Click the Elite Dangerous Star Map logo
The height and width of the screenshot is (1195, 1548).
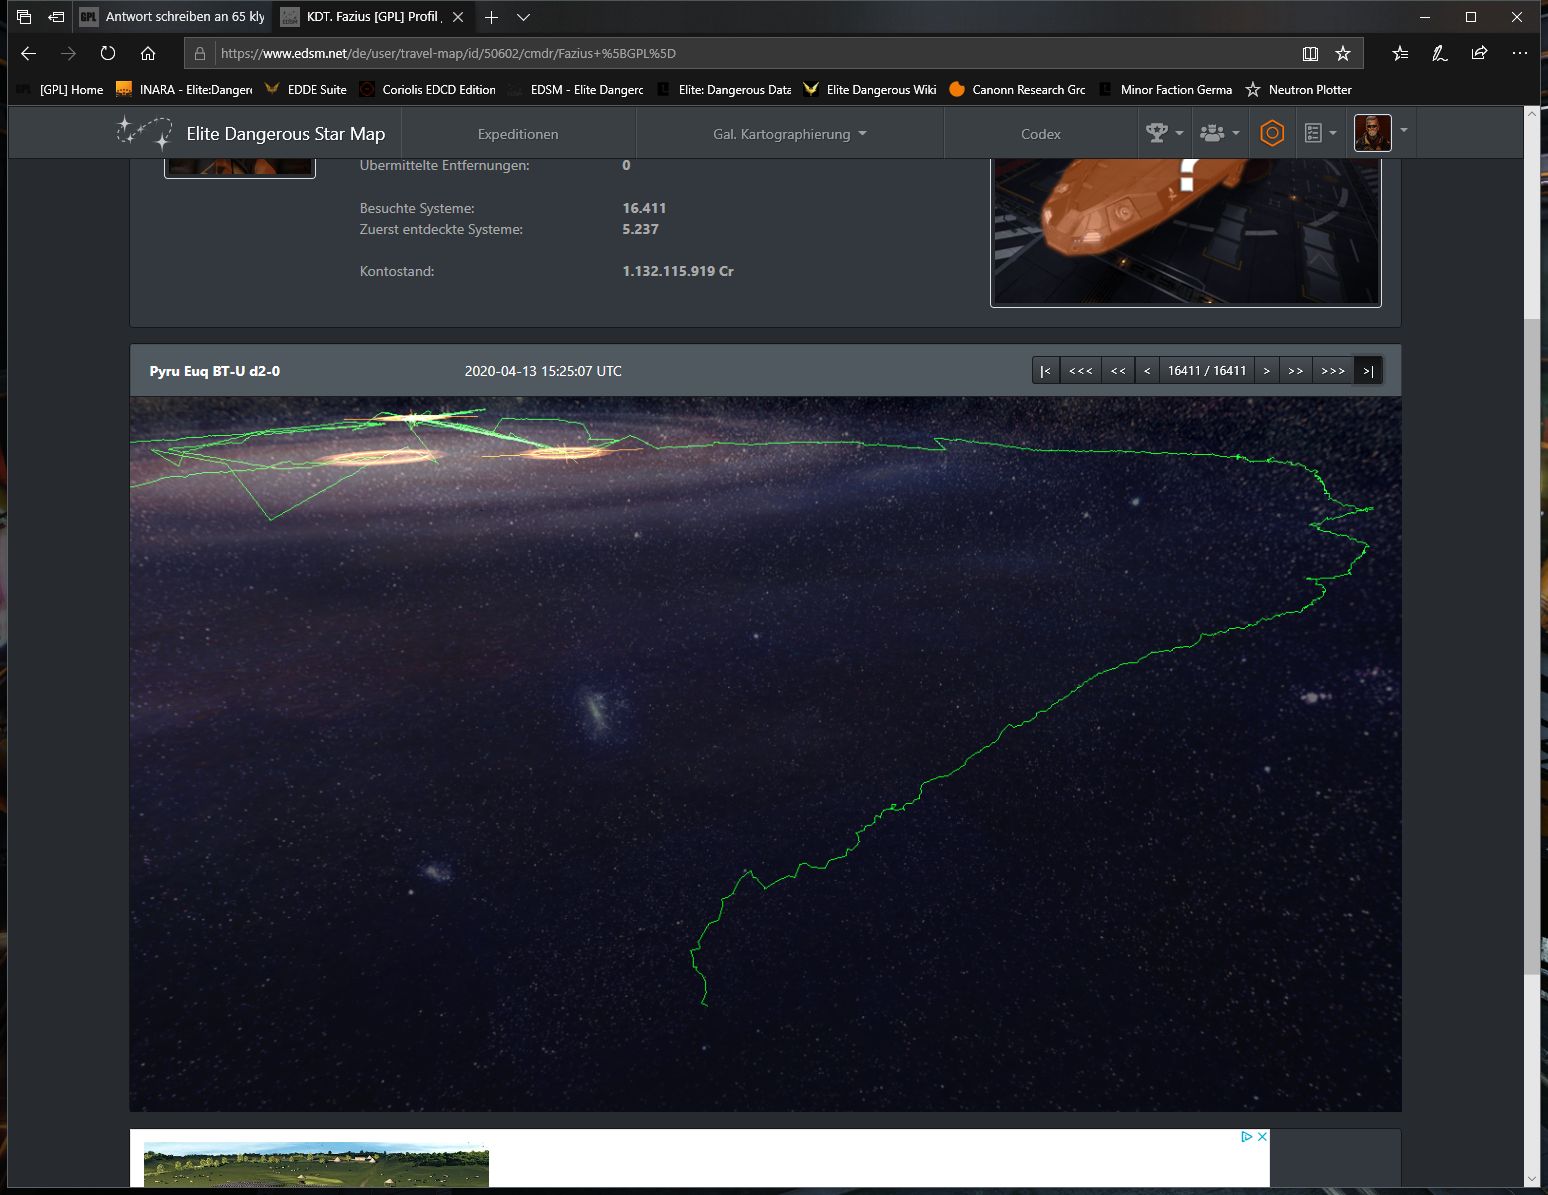pyautogui.click(x=251, y=133)
